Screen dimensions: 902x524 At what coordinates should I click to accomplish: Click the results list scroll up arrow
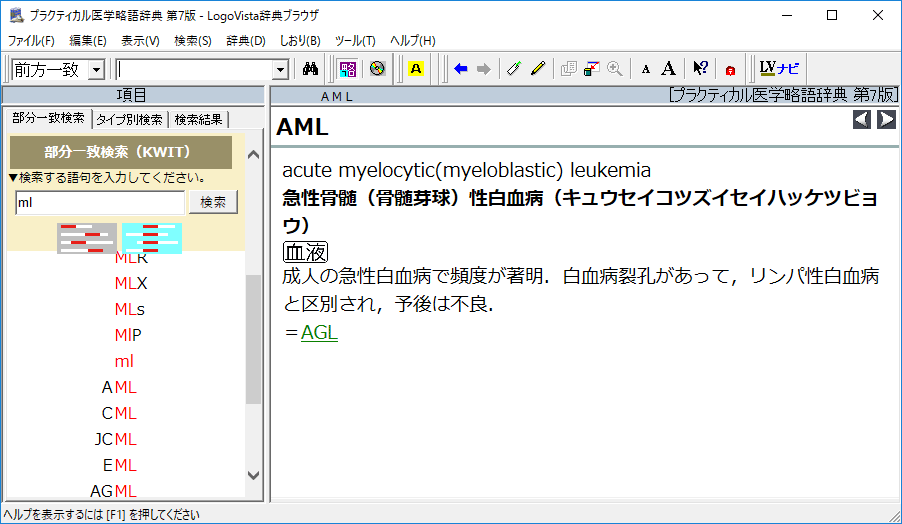(x=253, y=155)
